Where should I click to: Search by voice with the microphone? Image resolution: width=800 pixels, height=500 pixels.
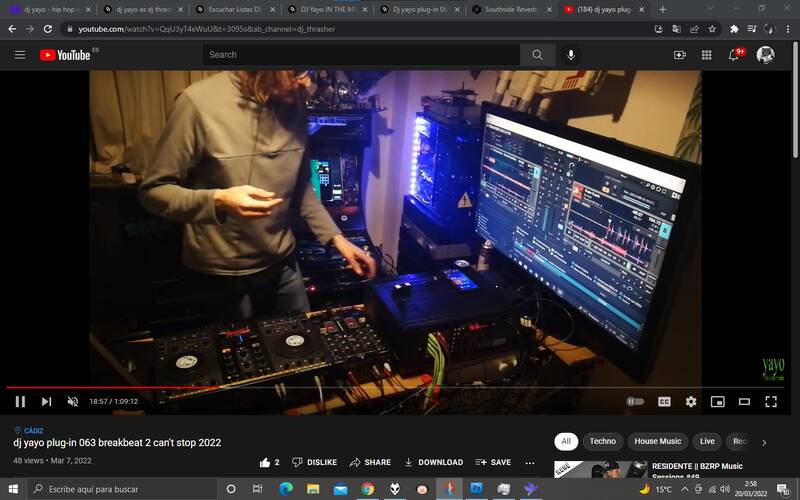coord(571,55)
